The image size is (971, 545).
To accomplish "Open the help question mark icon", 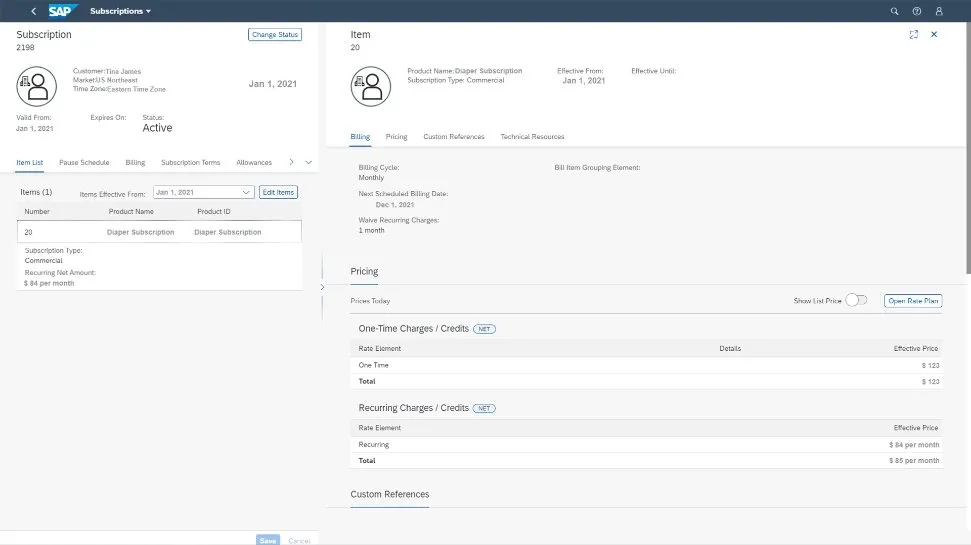I will tap(917, 11).
